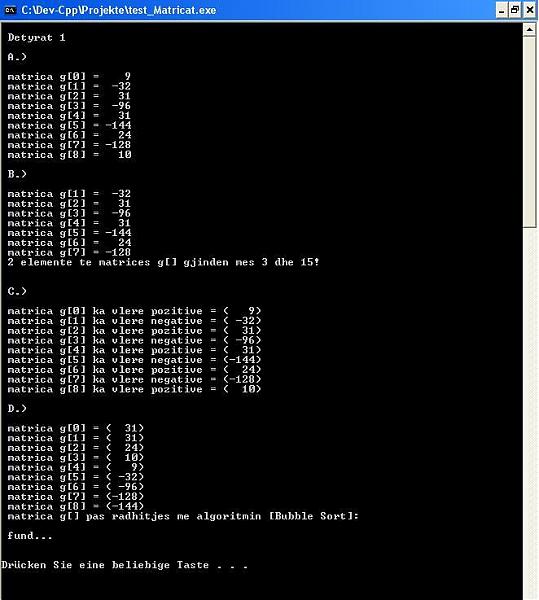Click the 'fund...' output line
Image resolution: width=539 pixels, height=600 pixels.
tap(30, 536)
